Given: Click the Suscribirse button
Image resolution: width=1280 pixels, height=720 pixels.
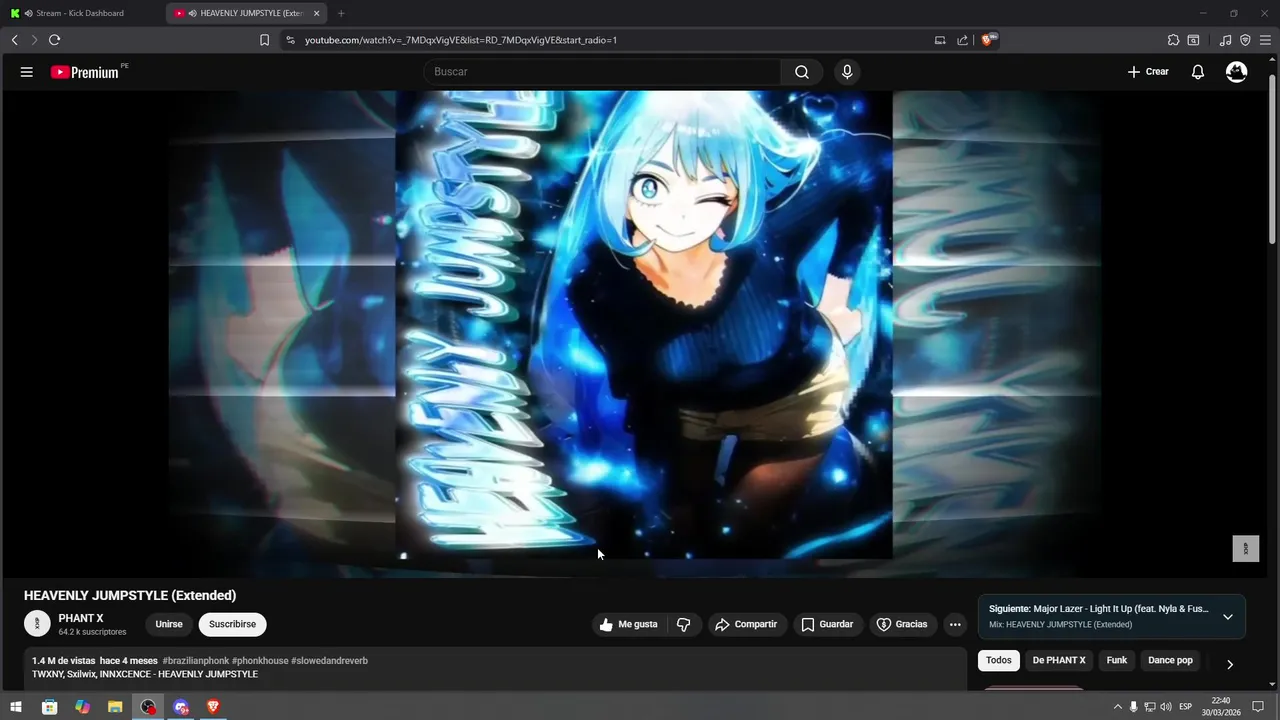Looking at the screenshot, I should click(232, 624).
